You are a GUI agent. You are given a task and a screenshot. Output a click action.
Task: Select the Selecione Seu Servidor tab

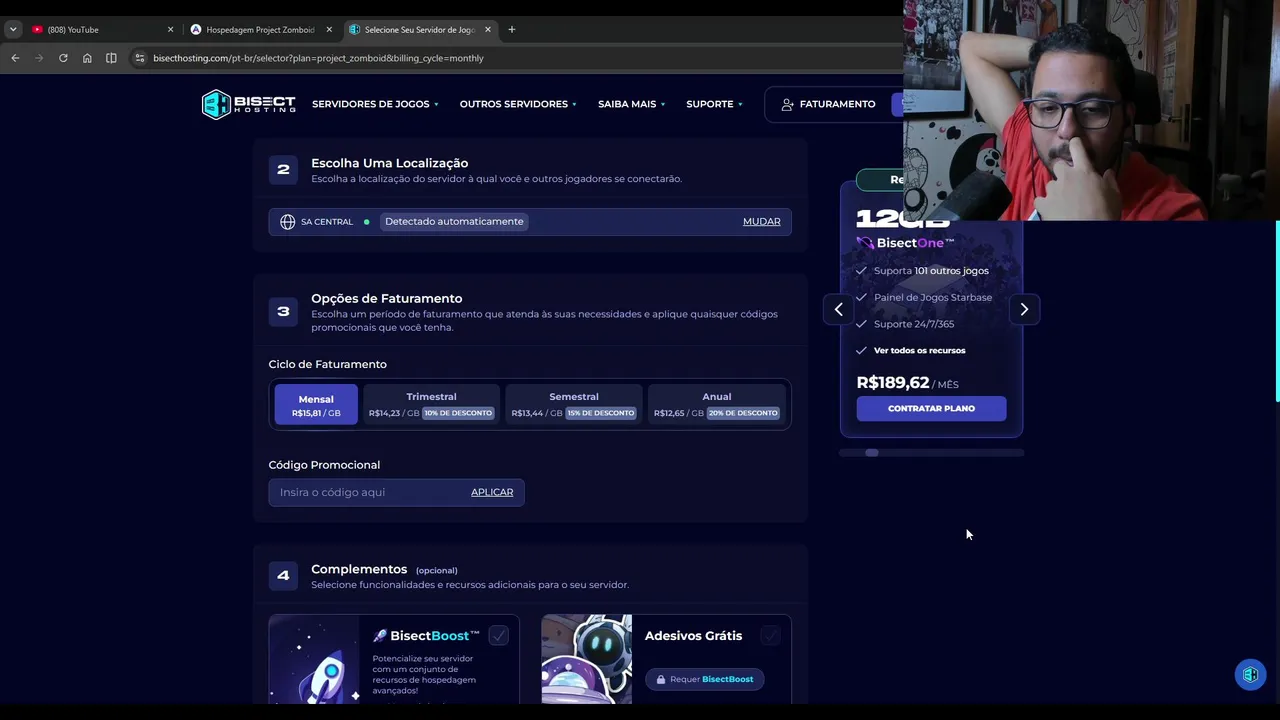coord(420,30)
